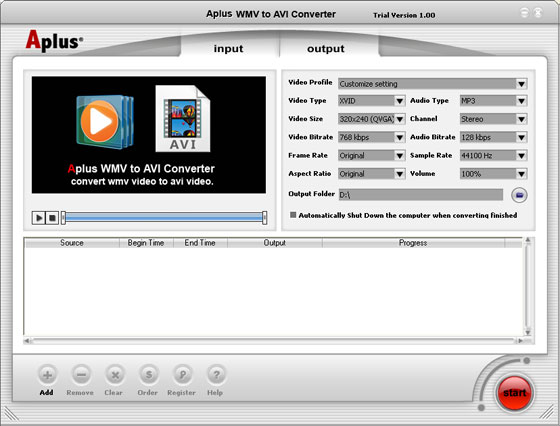560x426 pixels.
Task: Play the video preview
Action: click(x=39, y=218)
